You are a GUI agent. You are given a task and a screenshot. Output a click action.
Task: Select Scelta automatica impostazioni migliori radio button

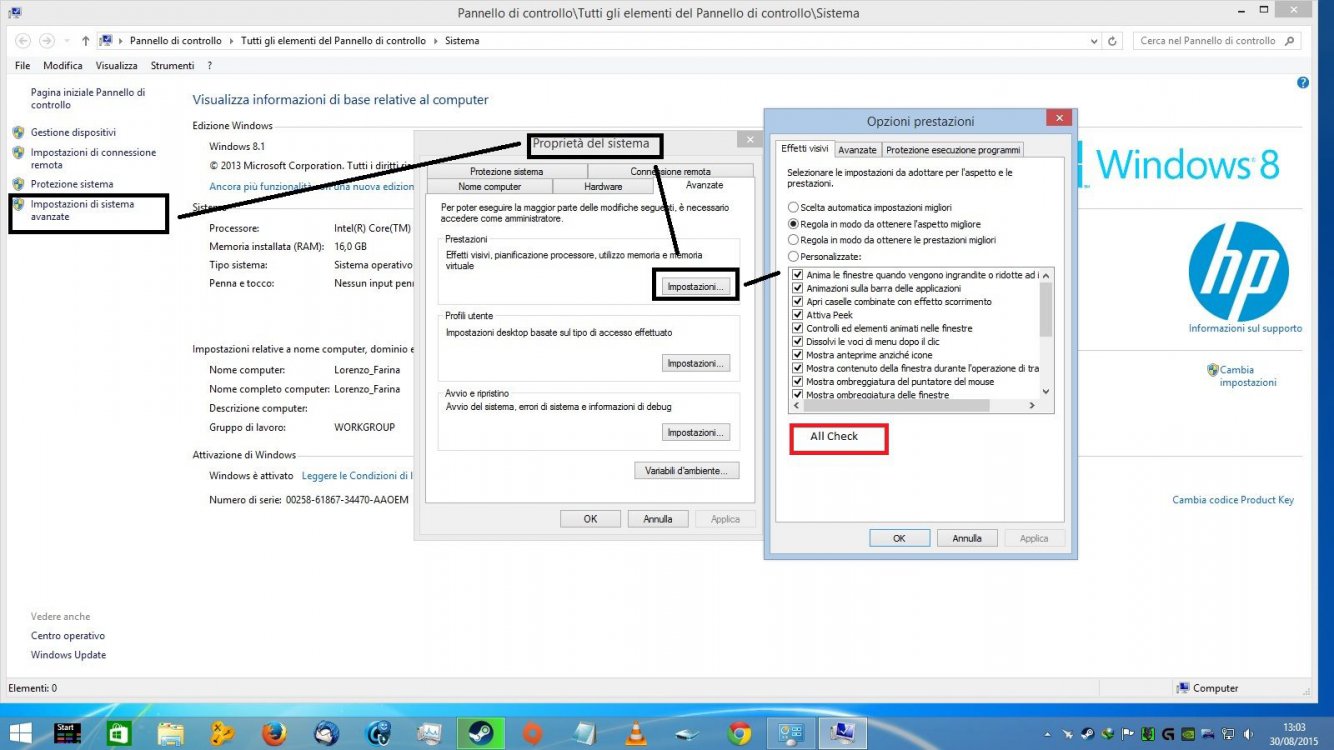794,207
